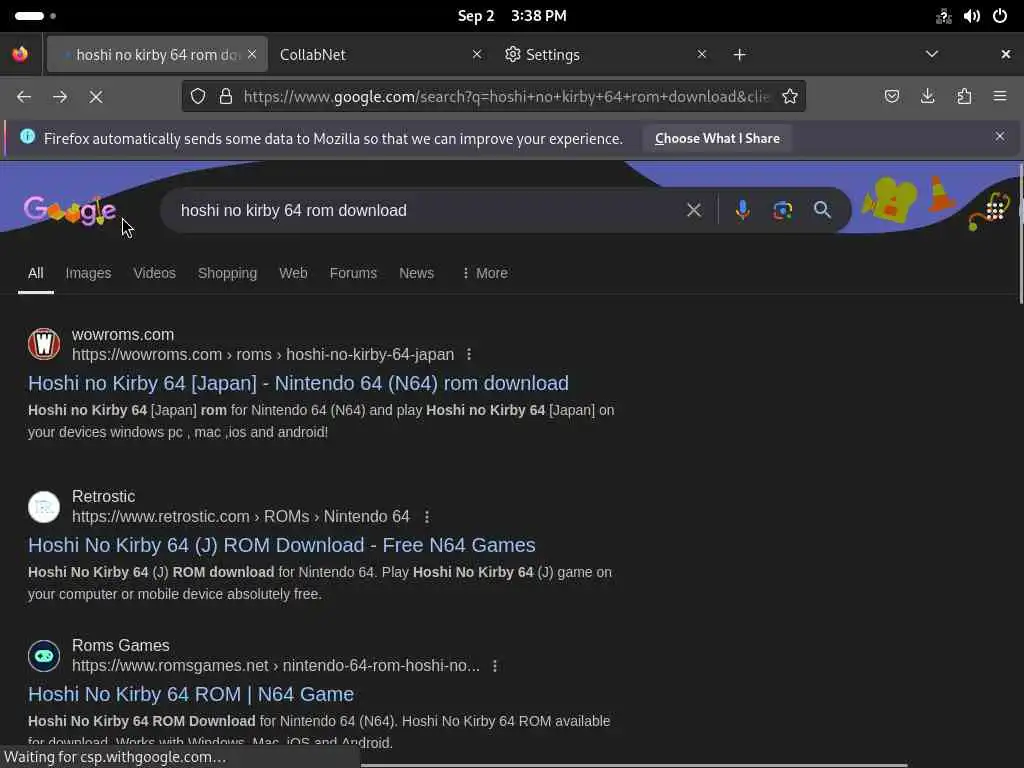The height and width of the screenshot is (768, 1024).
Task: Open the Extensions puzzle icon
Action: click(x=964, y=97)
